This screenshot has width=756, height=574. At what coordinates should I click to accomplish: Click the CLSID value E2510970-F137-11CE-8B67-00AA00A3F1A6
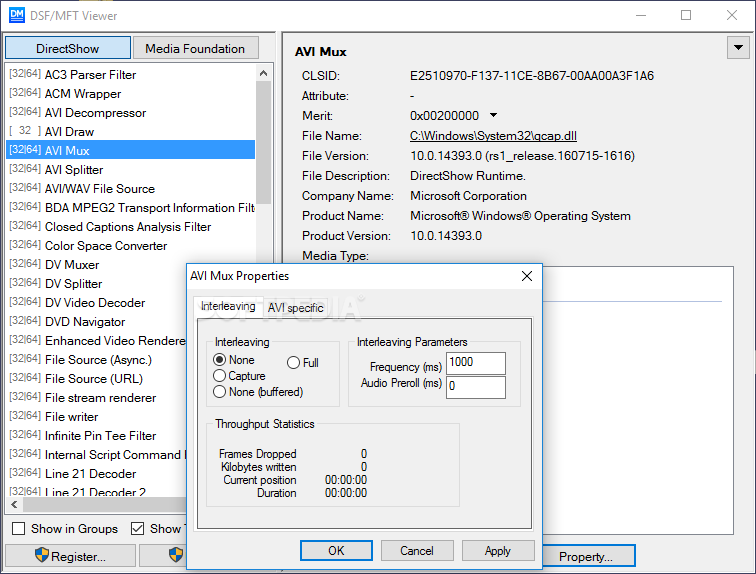coord(532,76)
